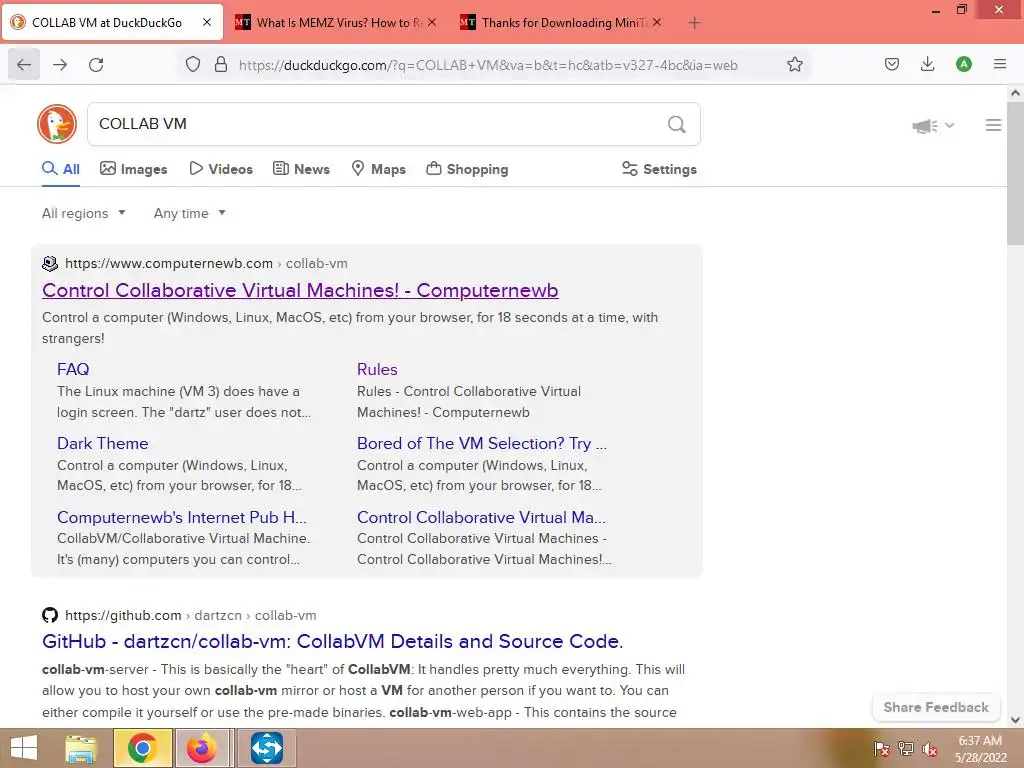Close the What Is MEMZ Virus tab
The height and width of the screenshot is (768, 1024).
coord(432,22)
